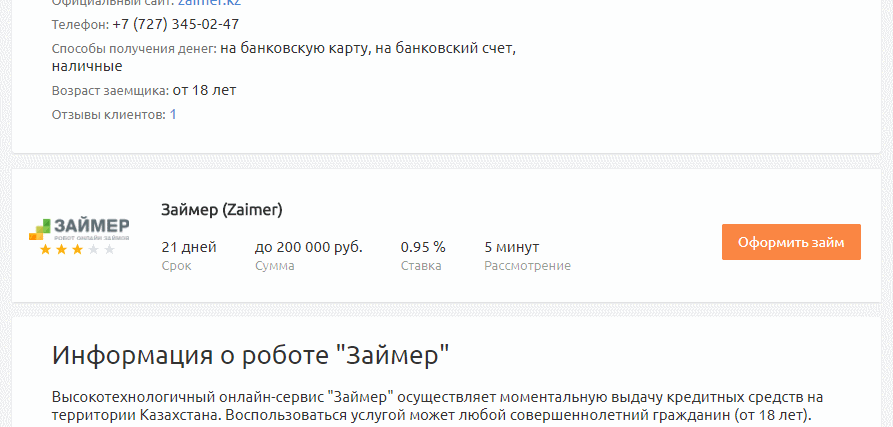This screenshot has width=893, height=427.
Task: Click the Займер logo image
Action: click(79, 229)
